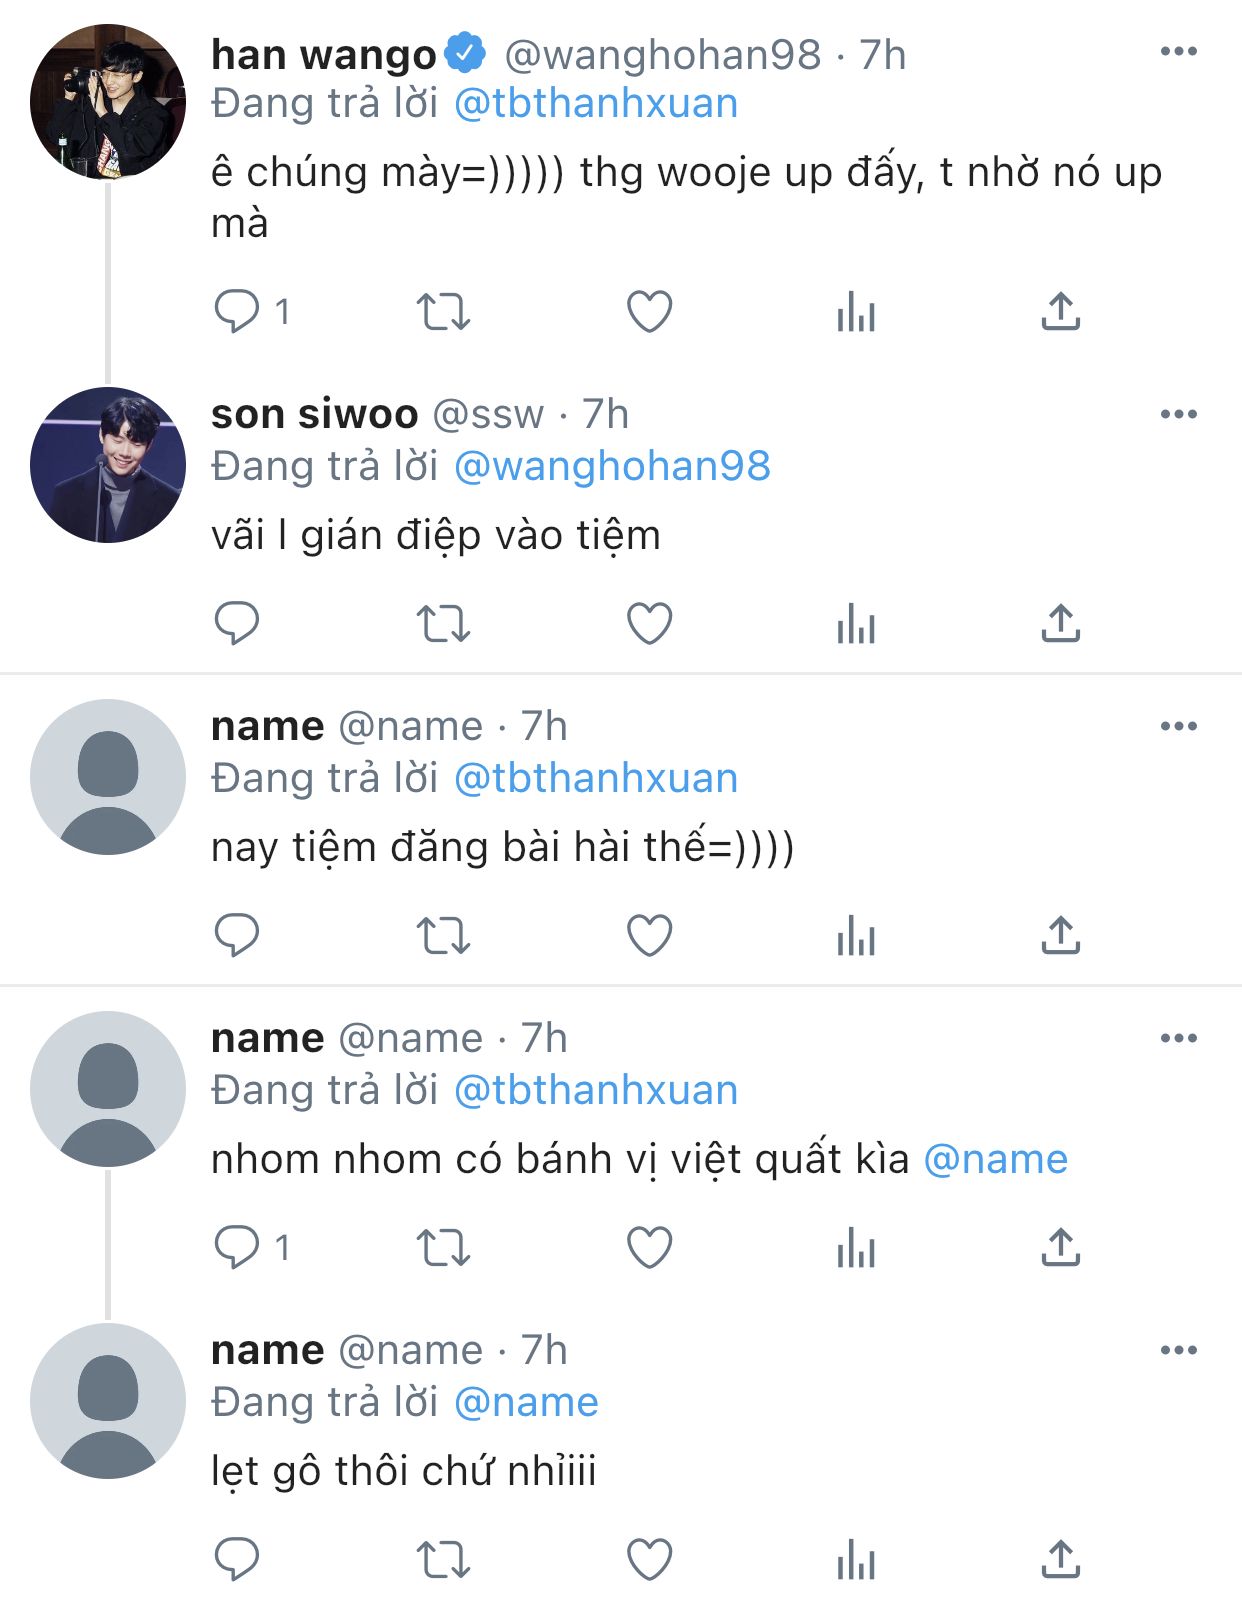Screen dimensions: 1242x1608
Task: Open more options on "lẹt gô thôi" tweet
Action: 1179,1350
